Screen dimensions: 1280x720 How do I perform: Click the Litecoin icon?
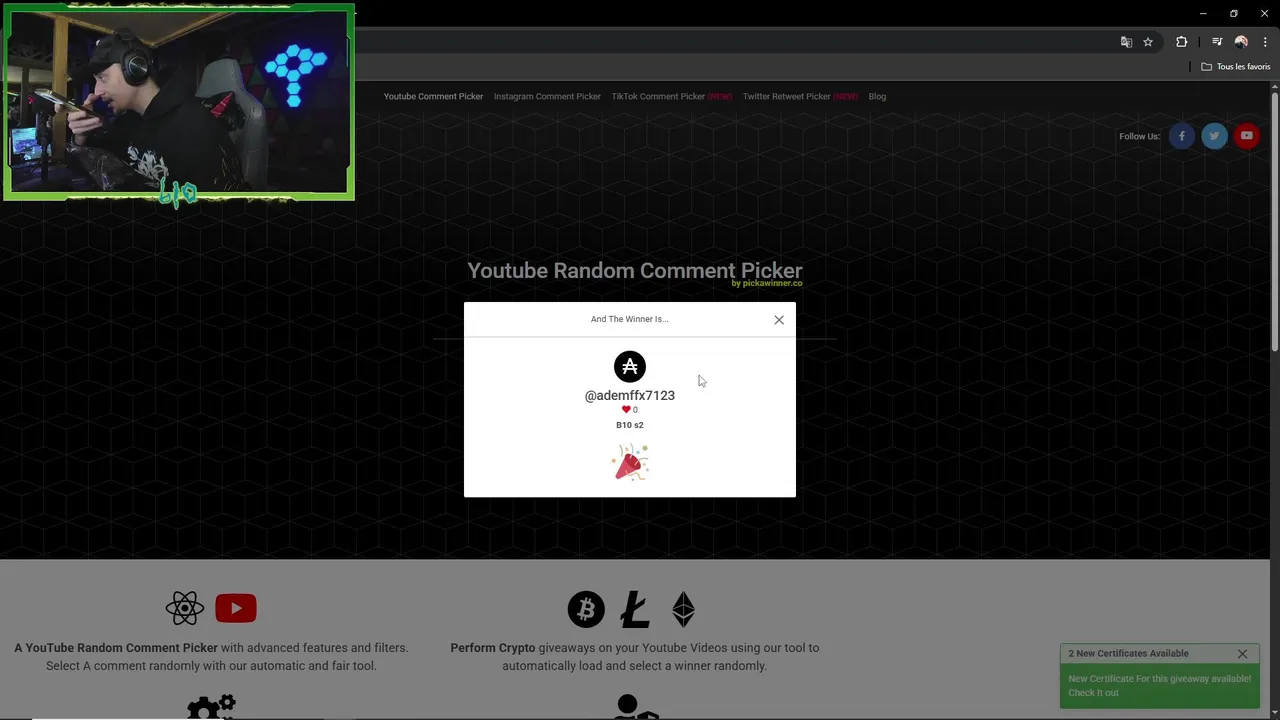(x=634, y=609)
